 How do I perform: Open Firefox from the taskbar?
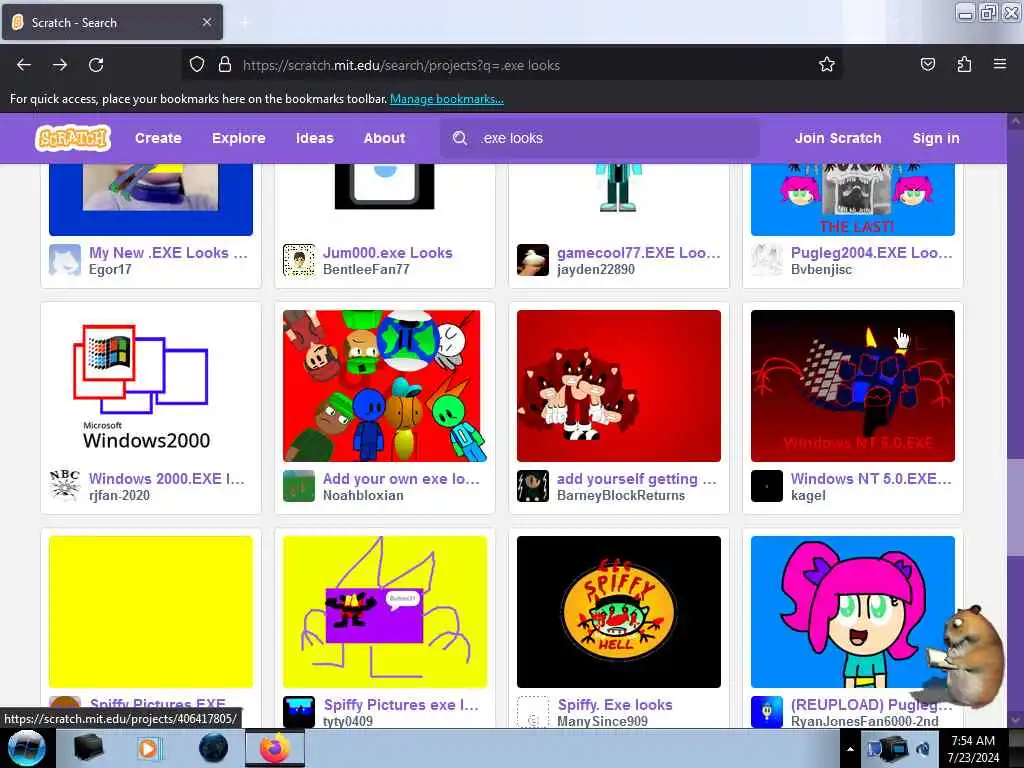tap(275, 748)
